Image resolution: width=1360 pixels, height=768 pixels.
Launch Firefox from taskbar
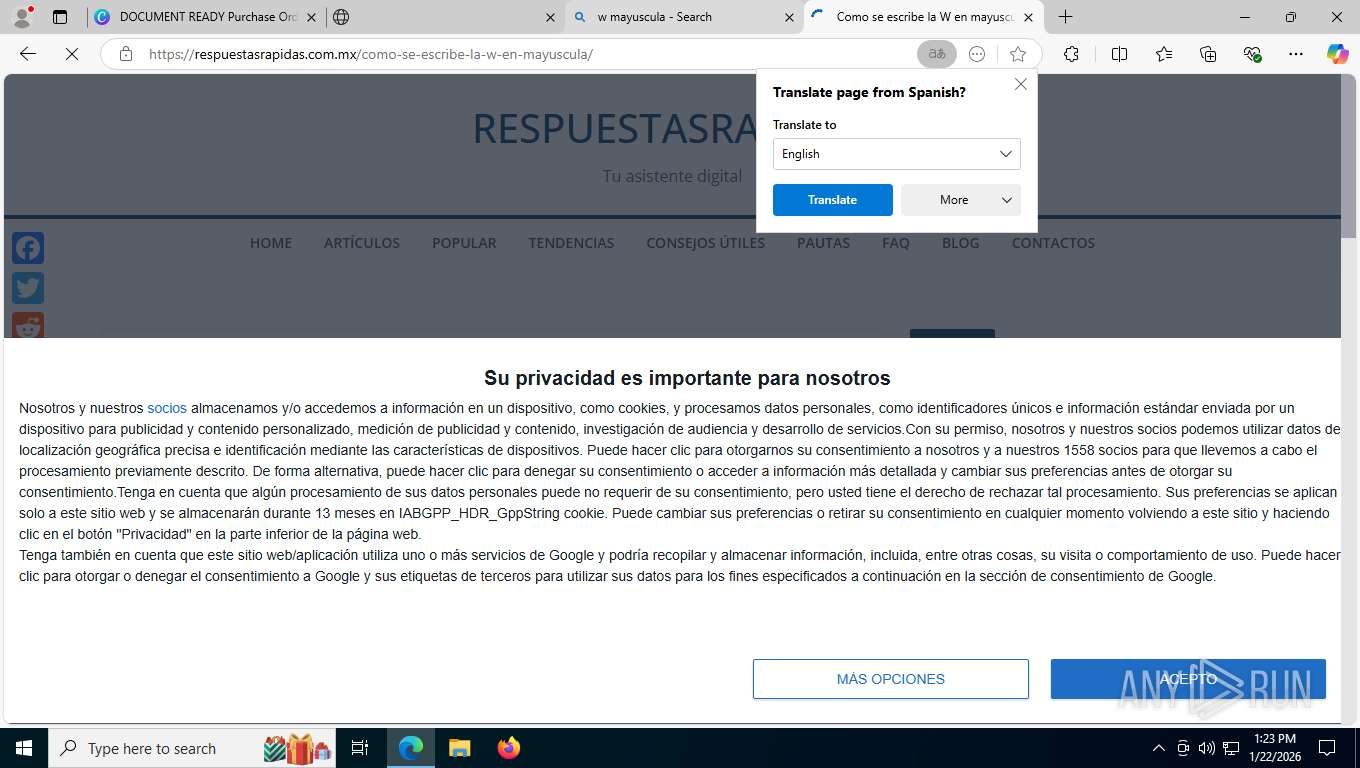(x=509, y=748)
